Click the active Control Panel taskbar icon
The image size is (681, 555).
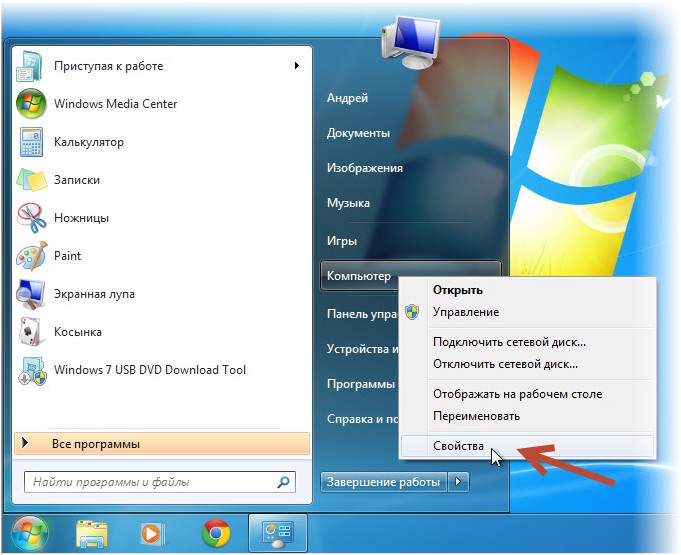[278, 534]
